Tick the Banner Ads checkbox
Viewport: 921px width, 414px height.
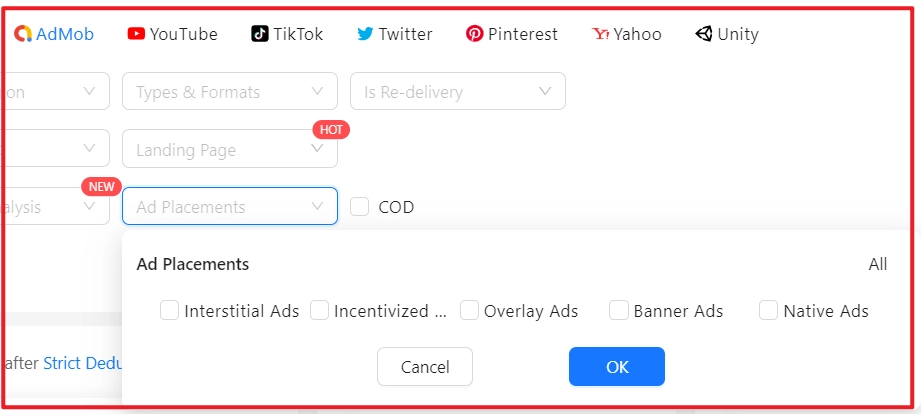pyautogui.click(x=619, y=311)
